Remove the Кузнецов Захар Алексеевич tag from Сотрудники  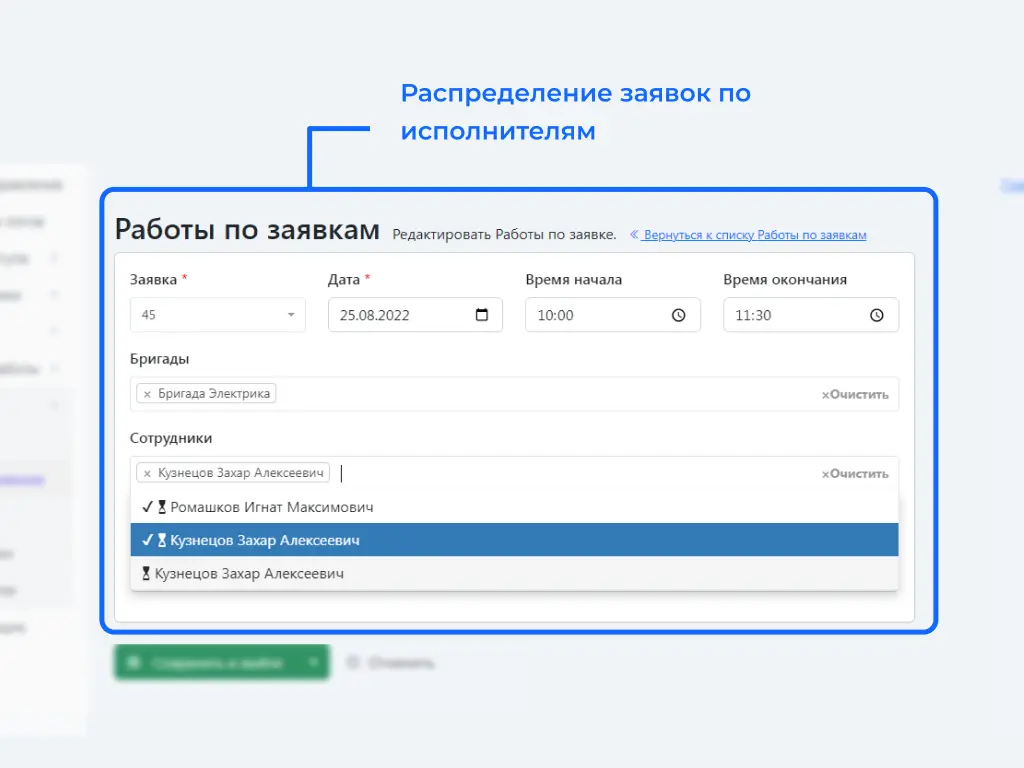click(x=147, y=473)
